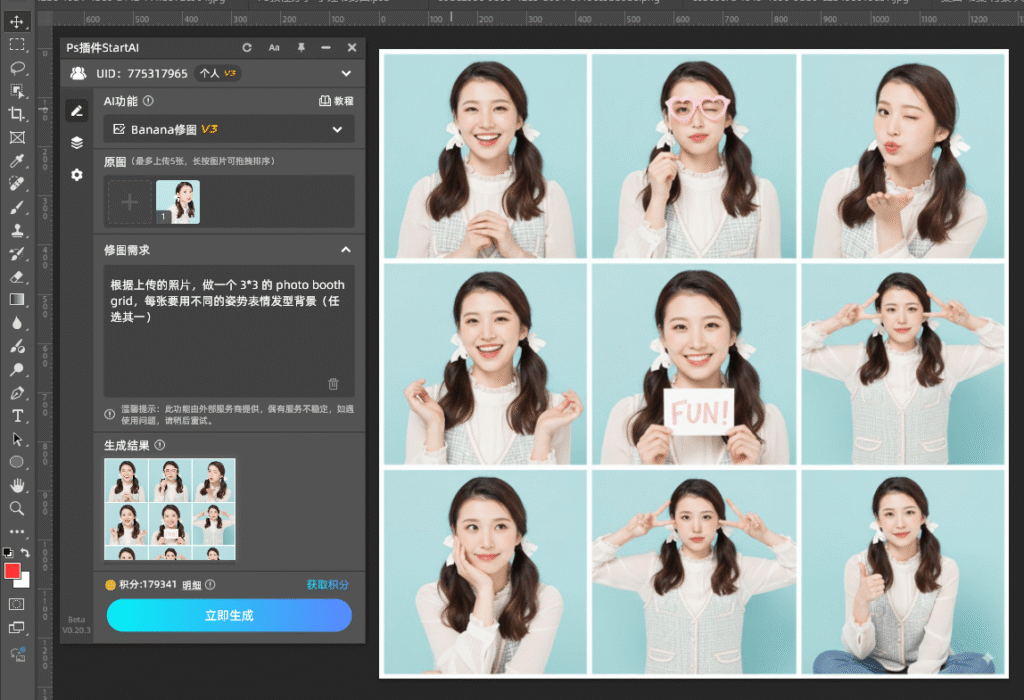The width and height of the screenshot is (1024, 700).
Task: Refresh the StartAI plugin panel
Action: pos(246,48)
